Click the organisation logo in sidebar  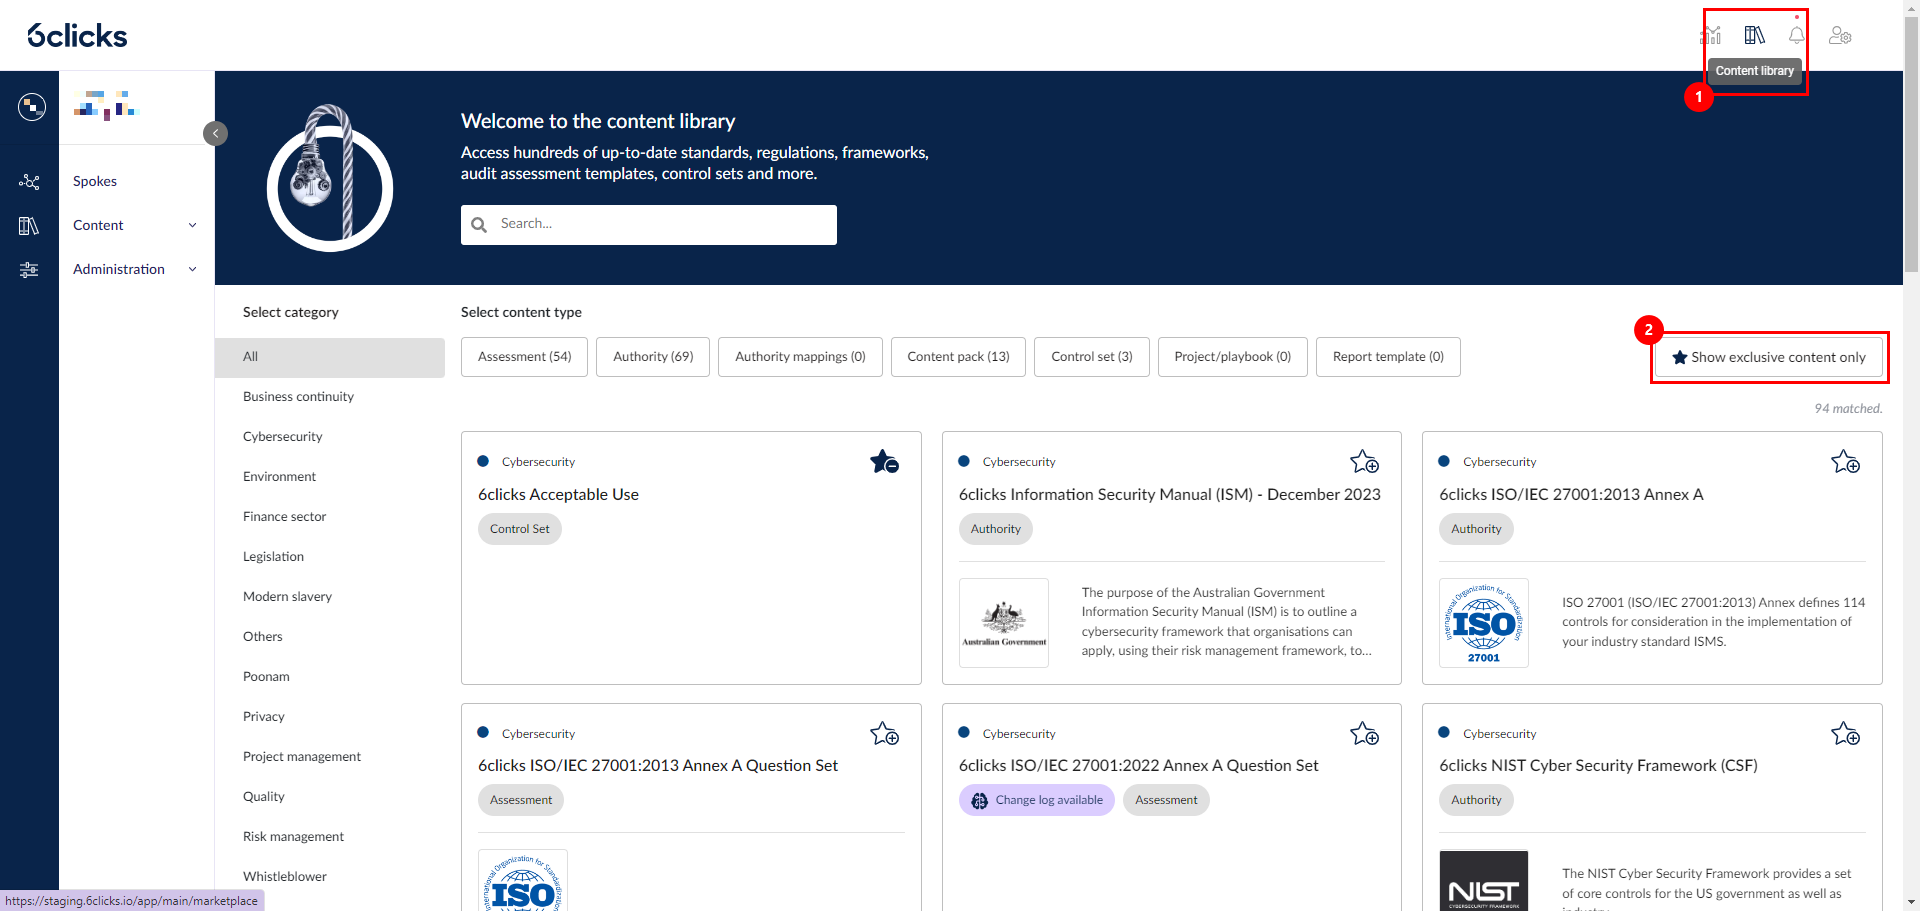click(105, 105)
